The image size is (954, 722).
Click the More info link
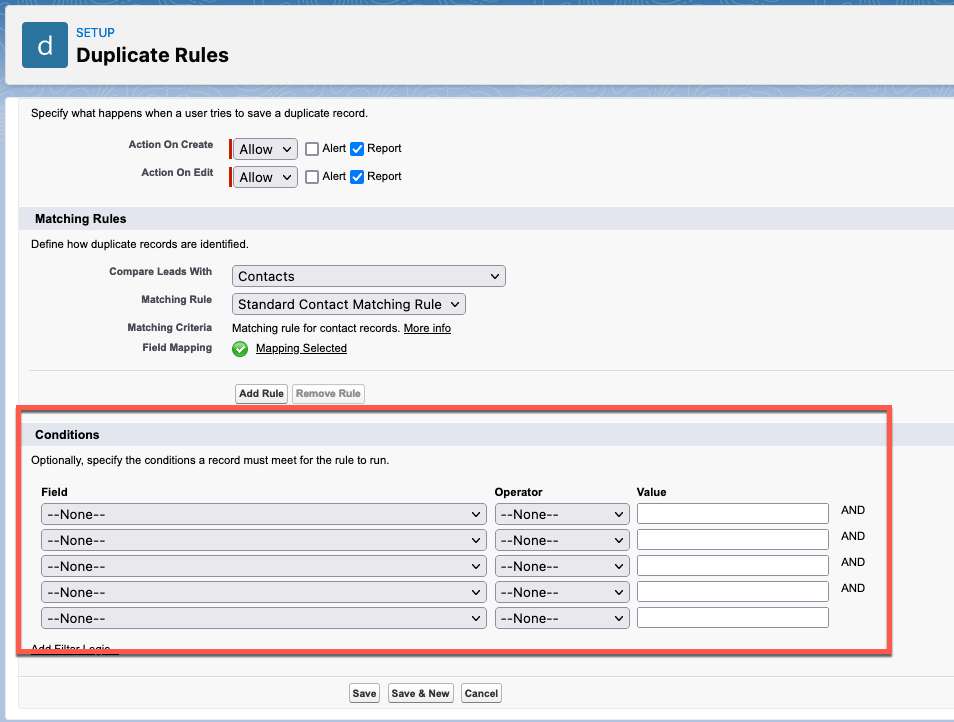coord(427,328)
